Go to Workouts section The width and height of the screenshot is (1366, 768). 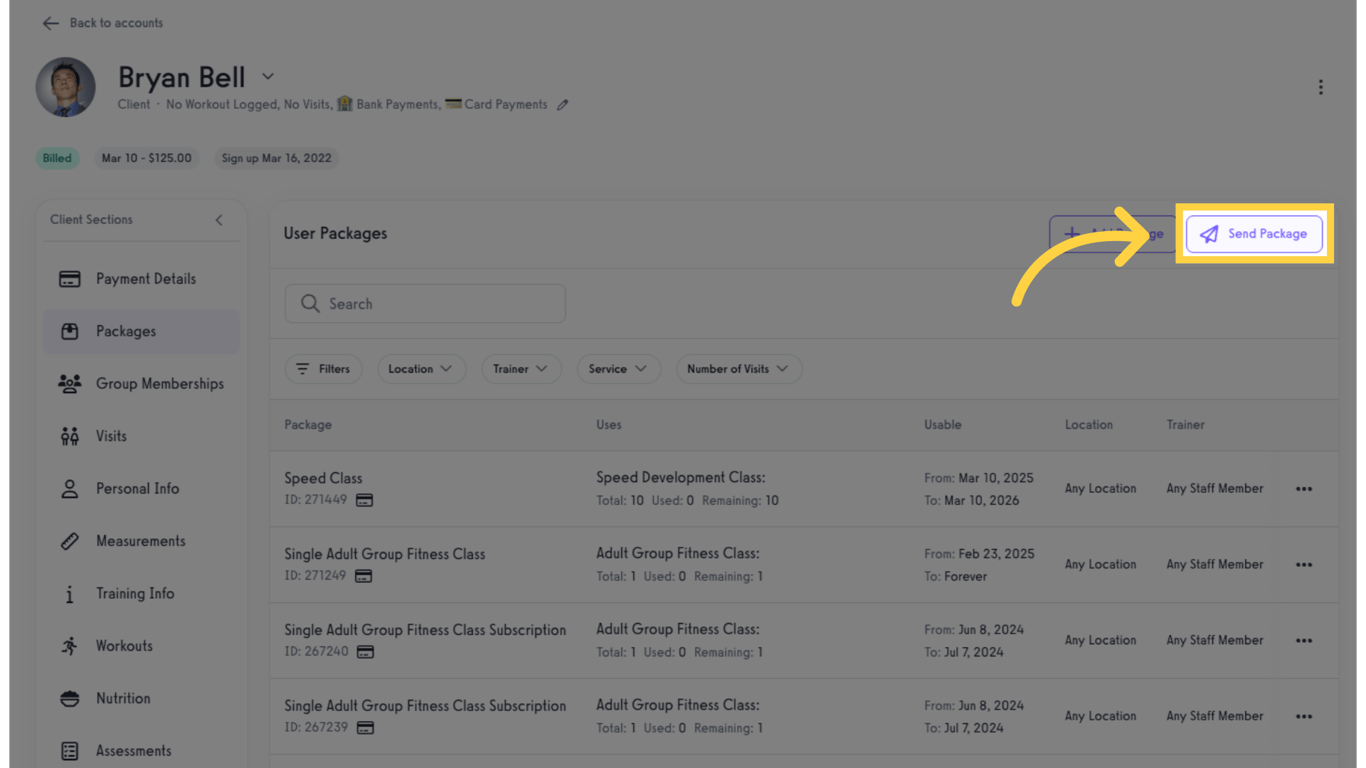pos(141,646)
